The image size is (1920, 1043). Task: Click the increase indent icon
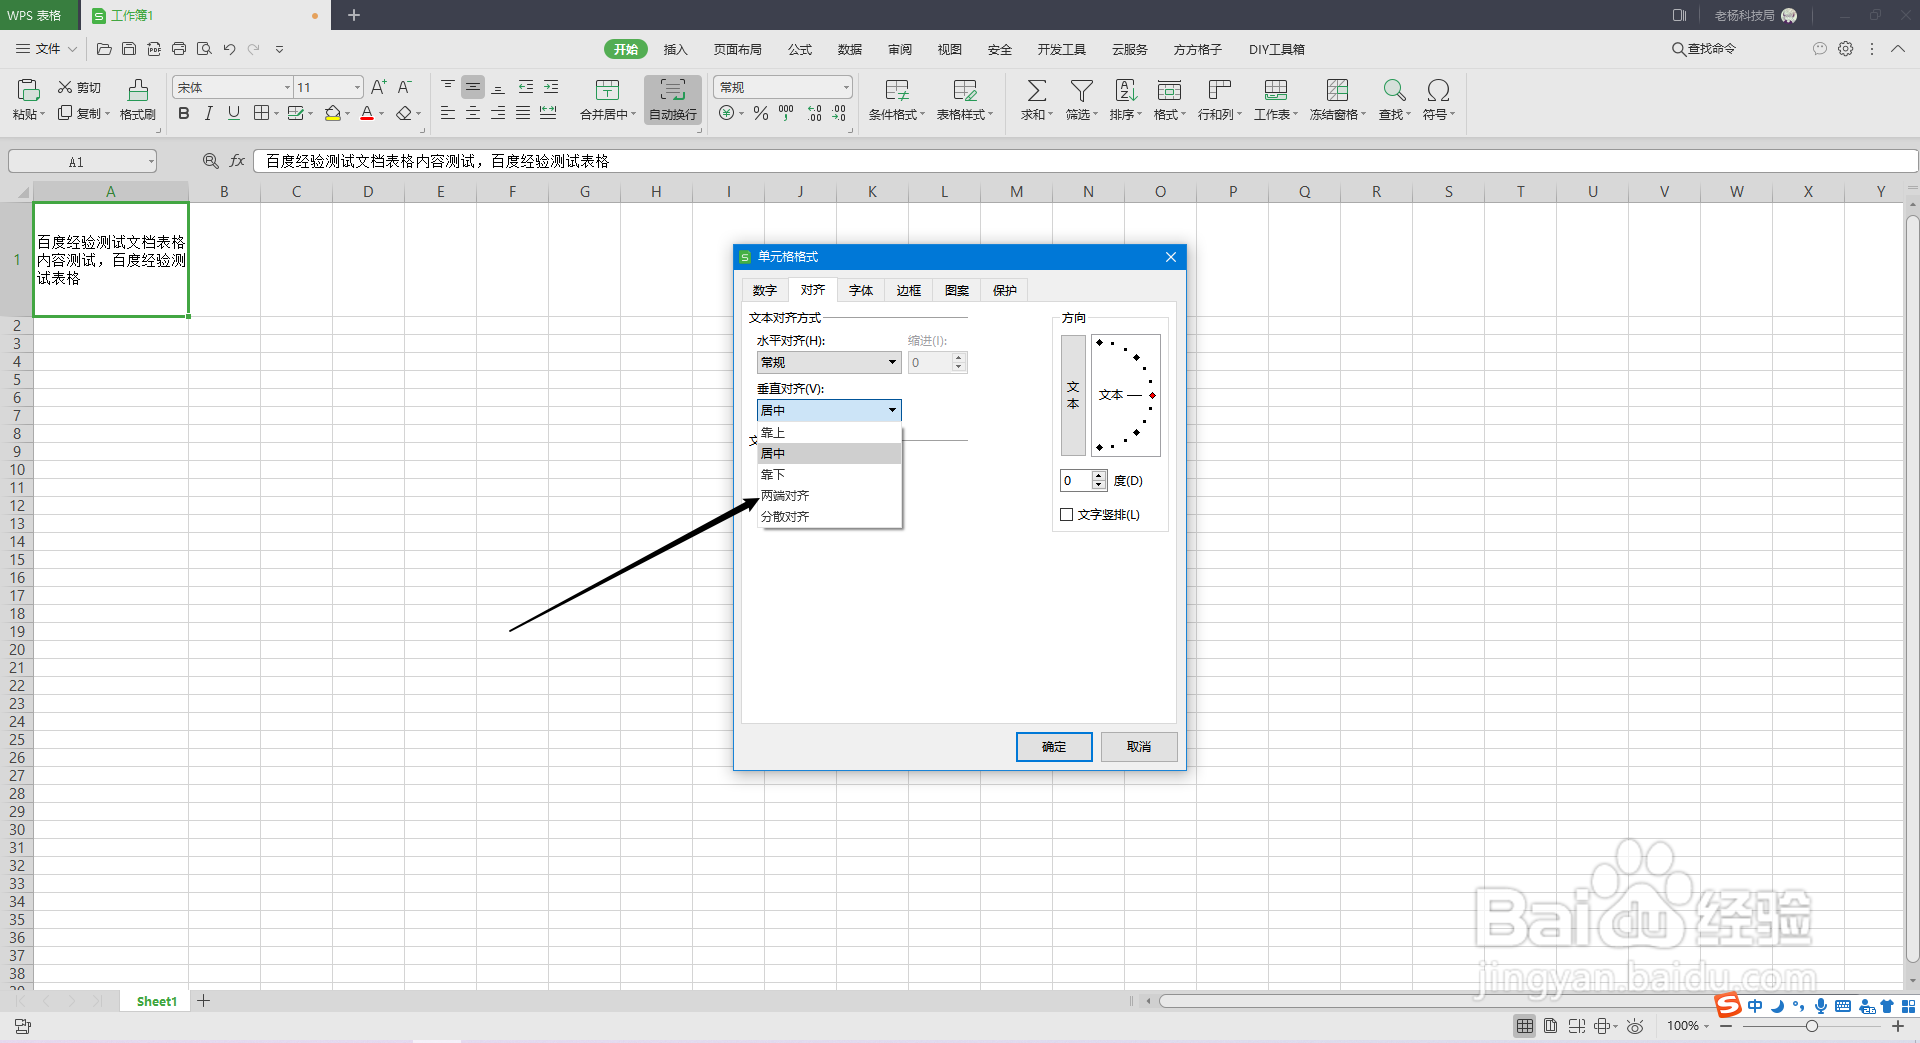551,87
